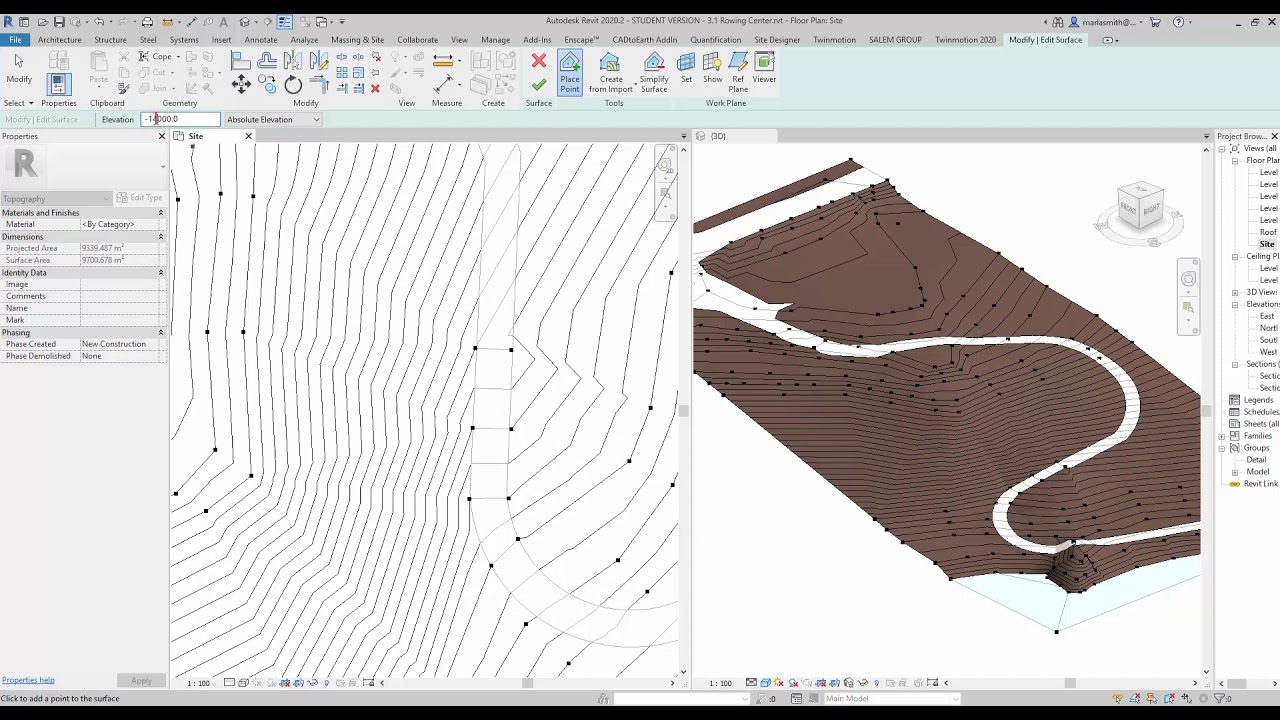Click the Align tool icon
Viewport: 1280px width, 720px height.
pos(241,61)
